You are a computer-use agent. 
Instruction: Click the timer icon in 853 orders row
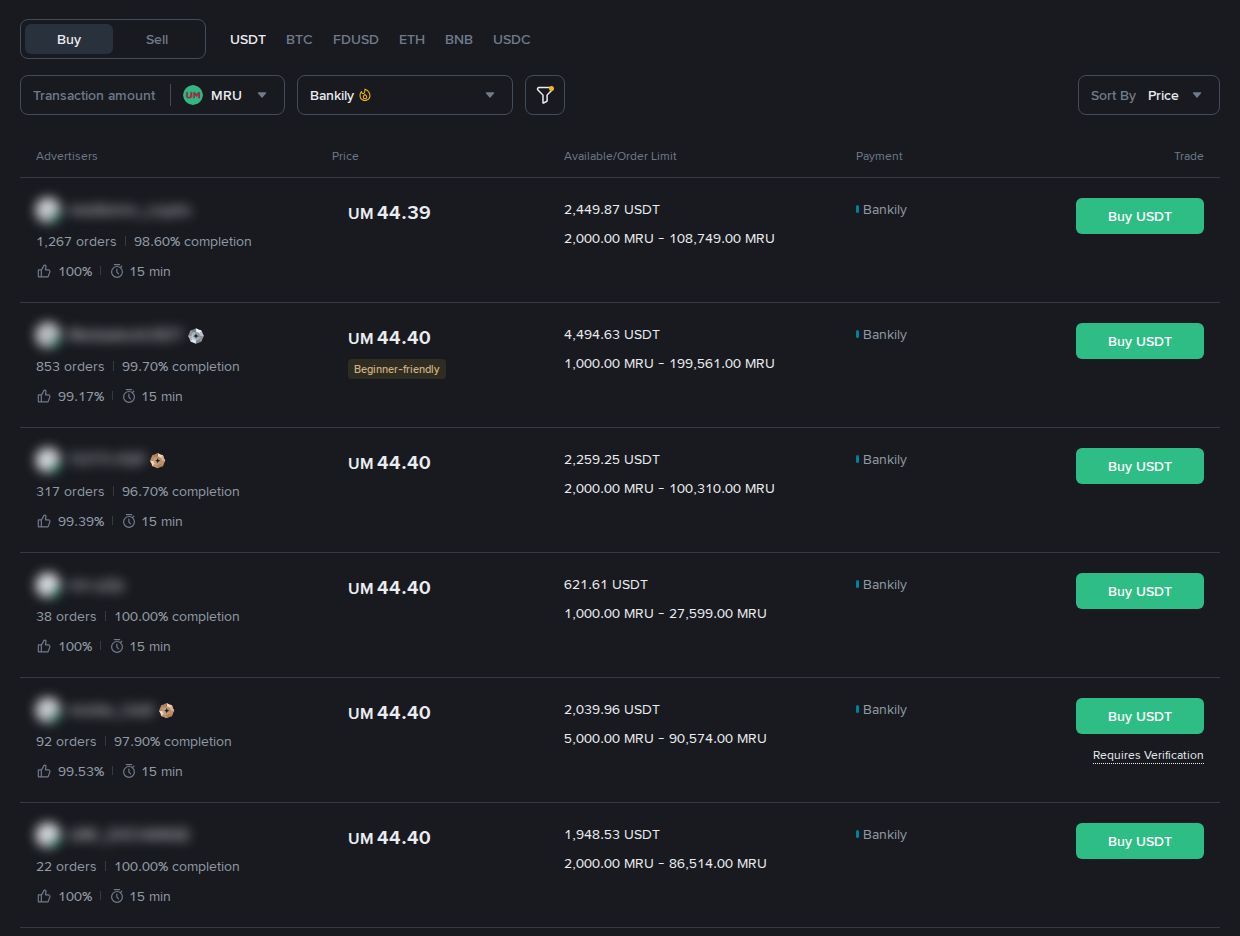[x=129, y=396]
